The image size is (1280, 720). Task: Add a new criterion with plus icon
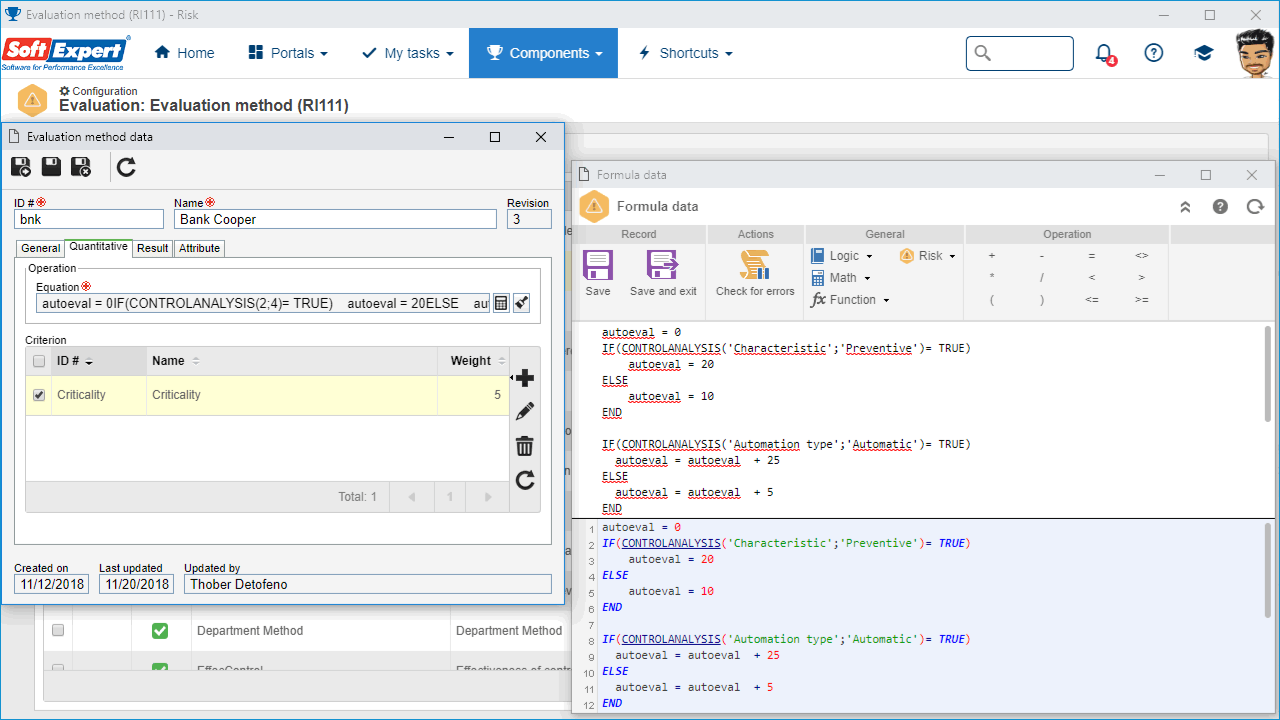click(x=524, y=378)
